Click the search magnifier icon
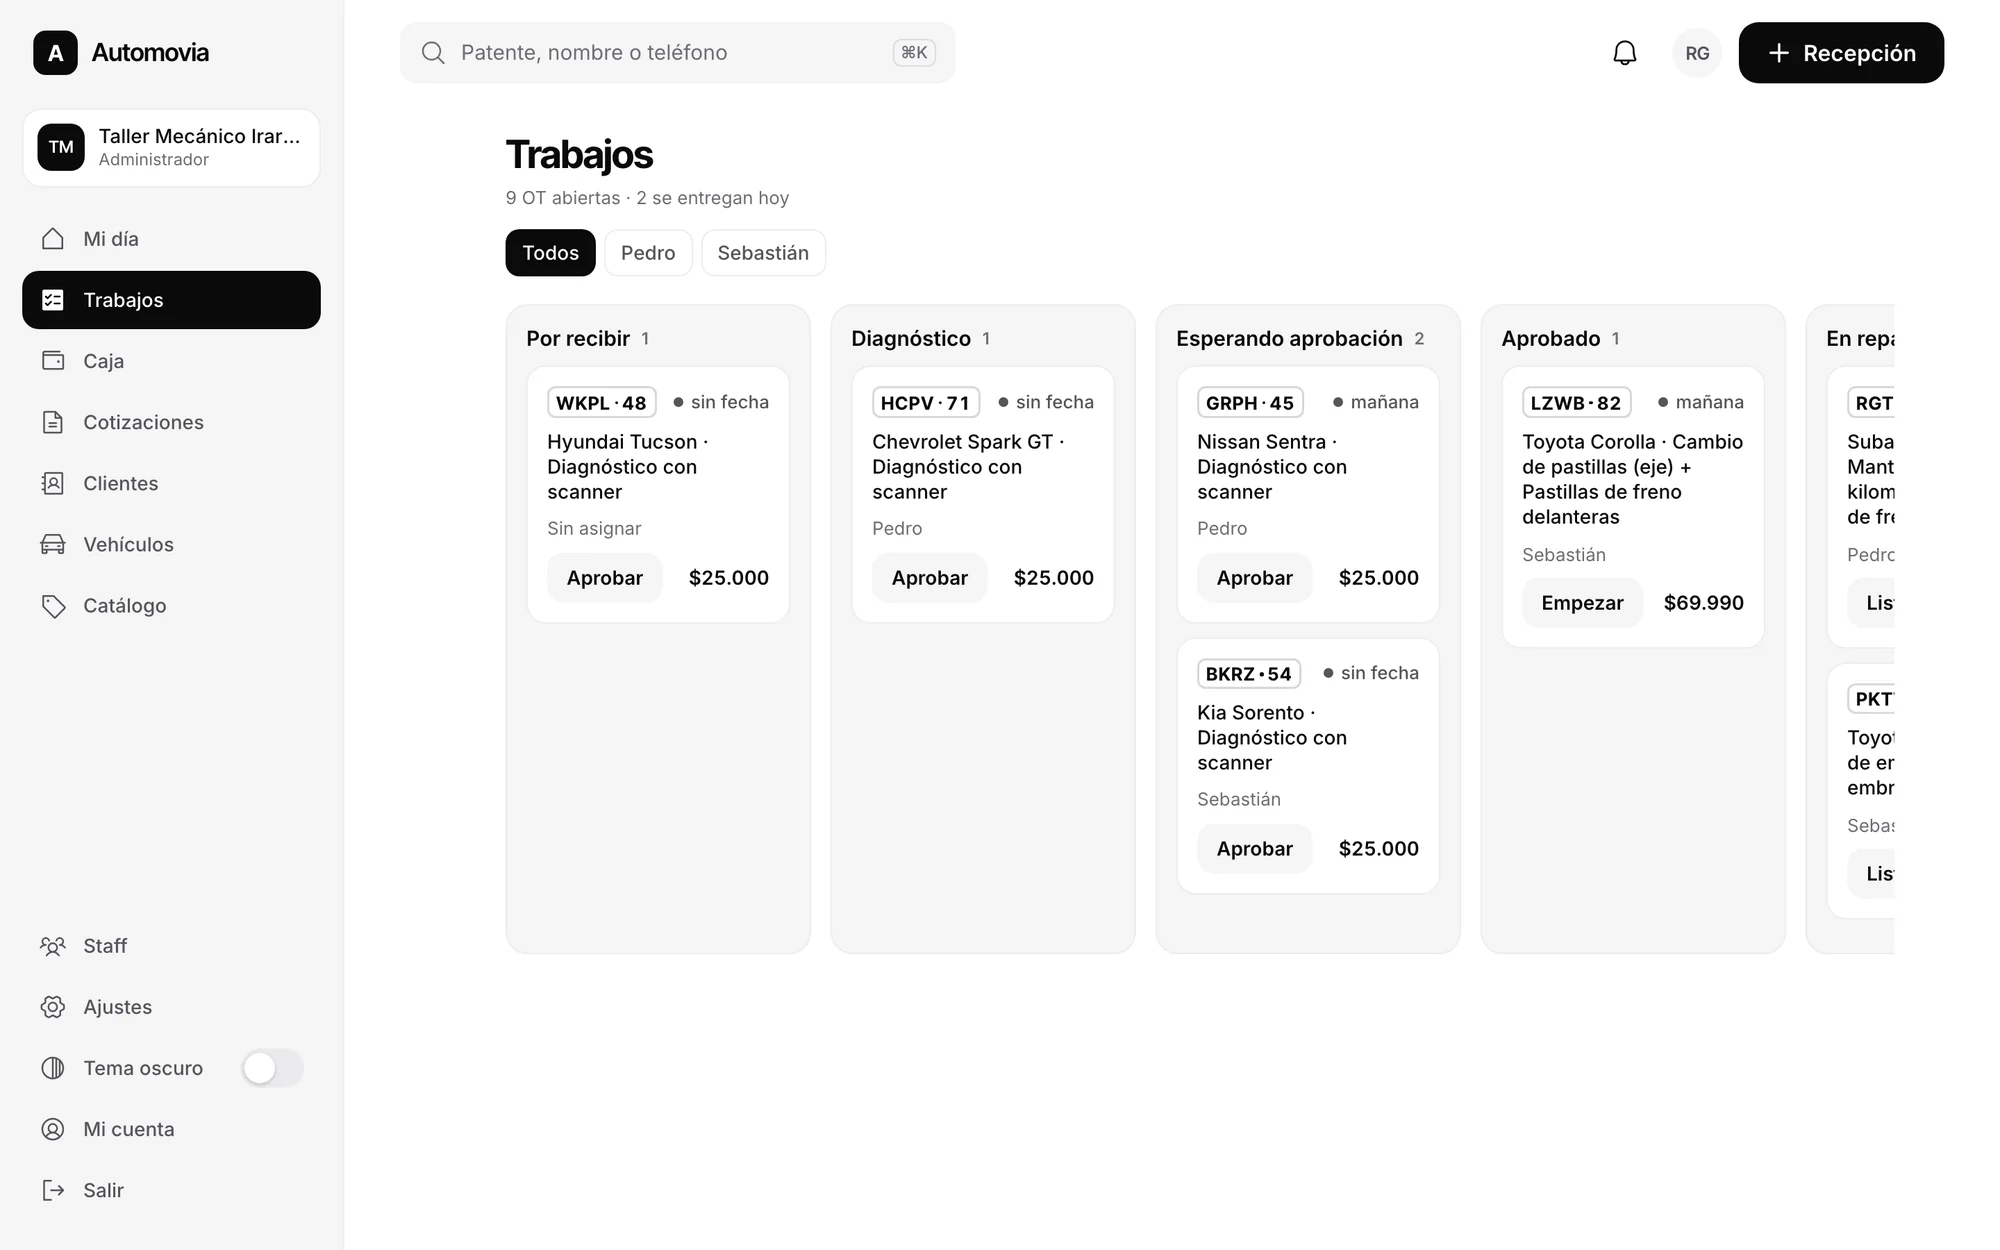 [x=433, y=53]
